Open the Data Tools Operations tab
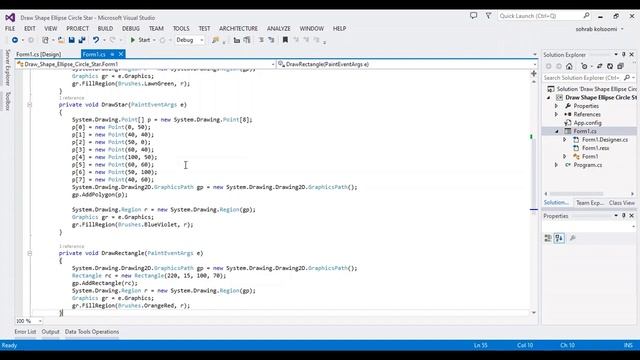 (92, 332)
